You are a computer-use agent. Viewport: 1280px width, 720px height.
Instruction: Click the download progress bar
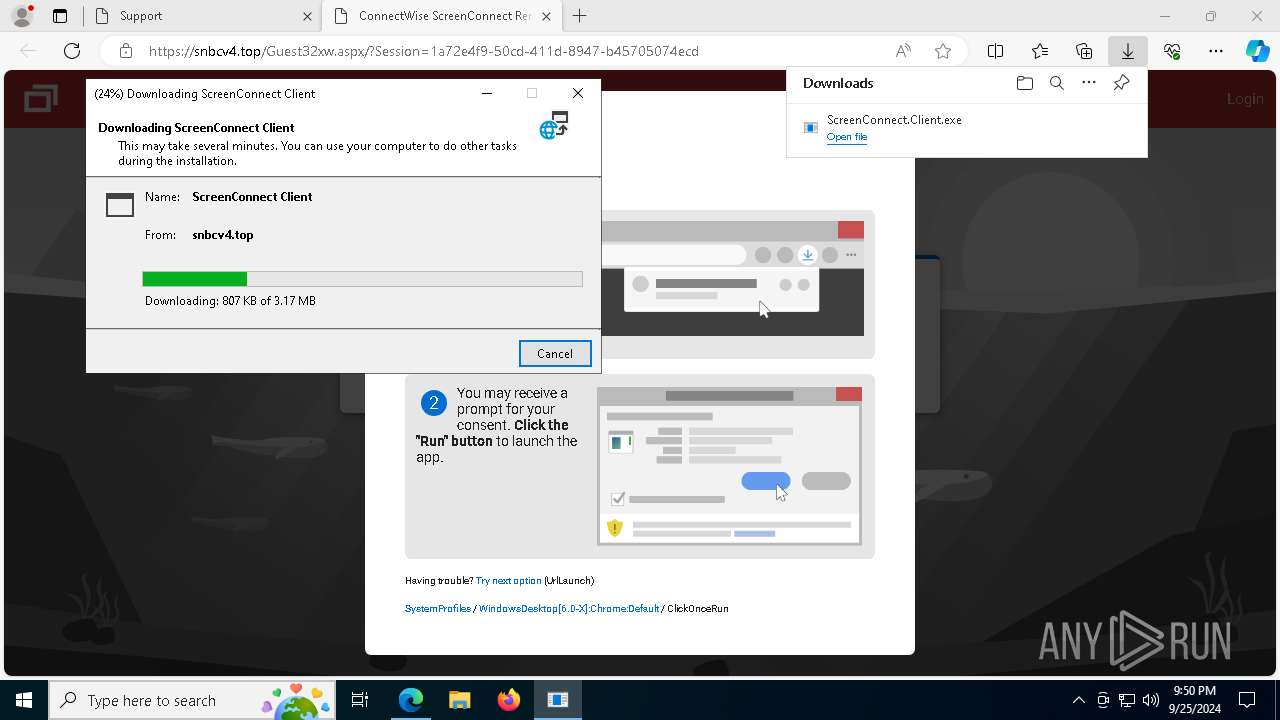tap(362, 279)
